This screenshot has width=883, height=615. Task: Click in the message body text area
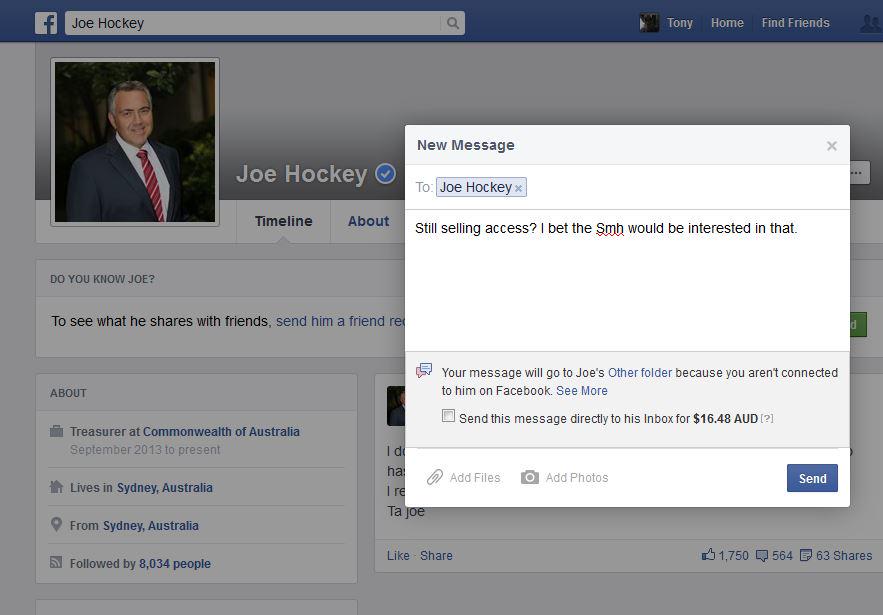[x=627, y=280]
